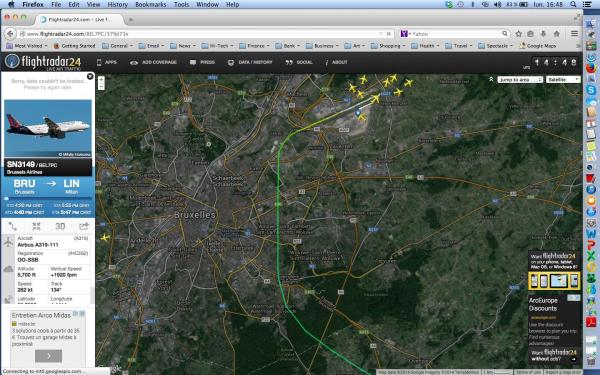The height and width of the screenshot is (375, 600).
Task: Expand the News bookmarks folder
Action: point(183,46)
